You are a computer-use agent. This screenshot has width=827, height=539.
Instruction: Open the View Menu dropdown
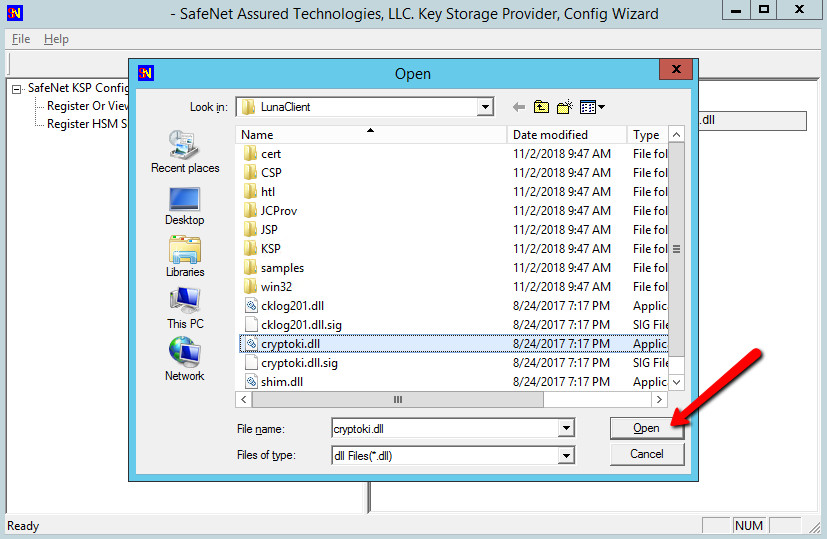[x=592, y=107]
